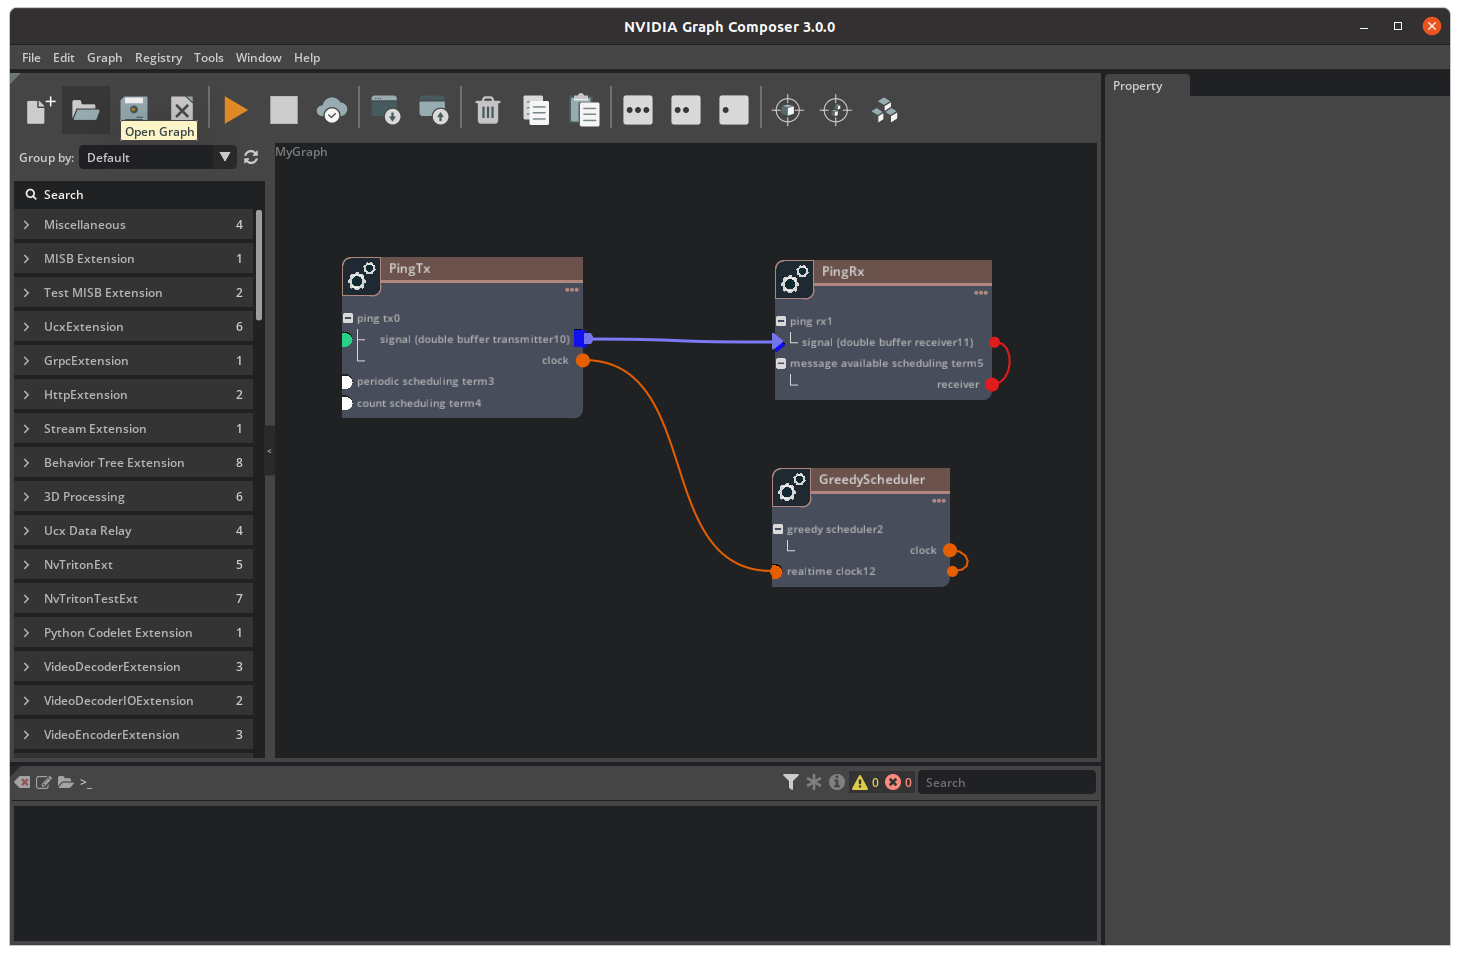This screenshot has height=955, width=1460.
Task: Expand the UcxExtension category
Action: pos(134,326)
